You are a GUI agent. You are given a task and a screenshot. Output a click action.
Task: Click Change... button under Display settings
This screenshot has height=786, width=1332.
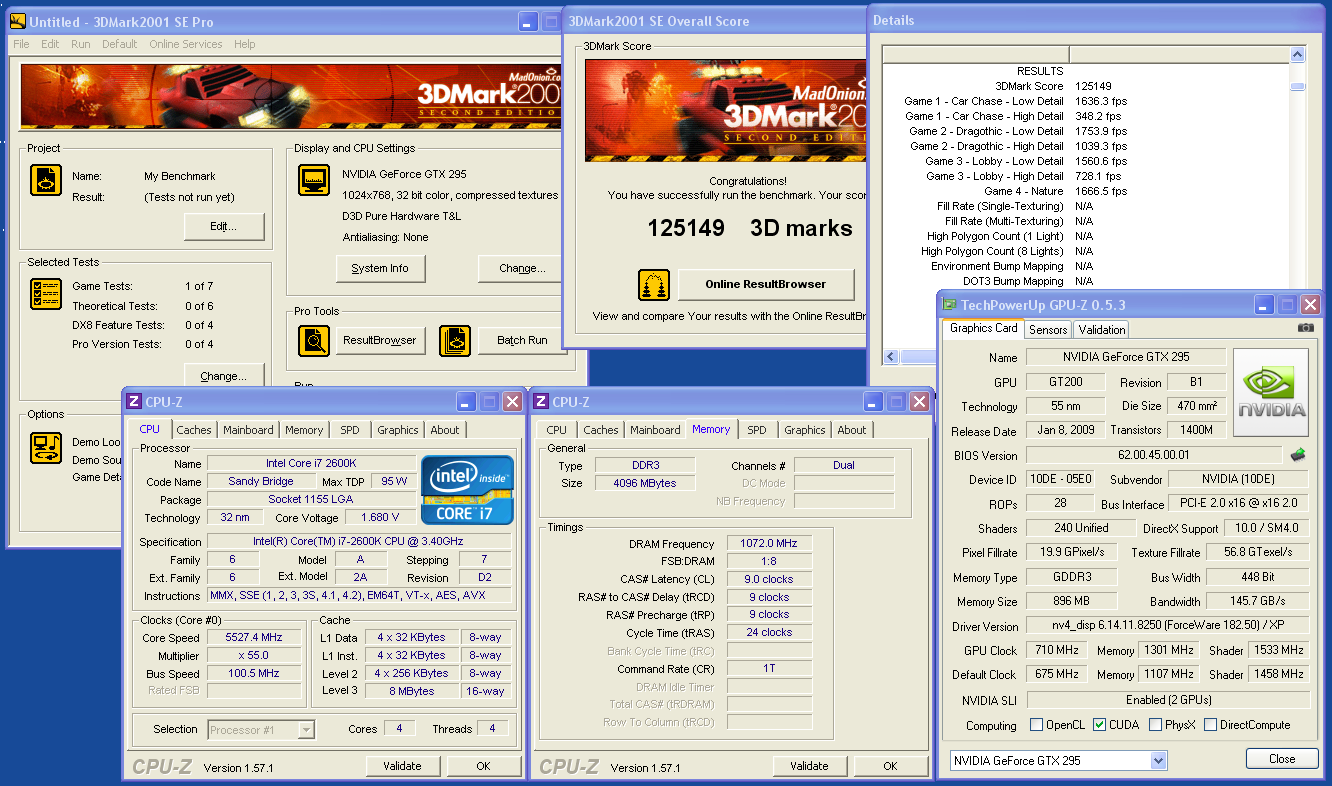[522, 268]
